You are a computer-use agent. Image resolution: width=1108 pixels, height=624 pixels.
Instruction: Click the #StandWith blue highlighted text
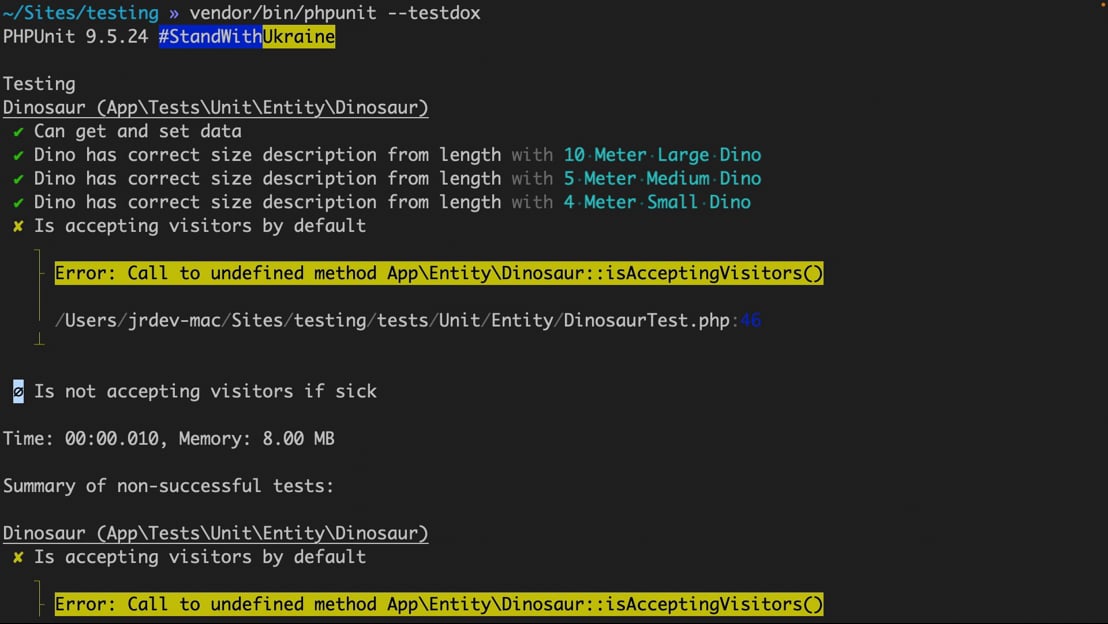pos(210,37)
